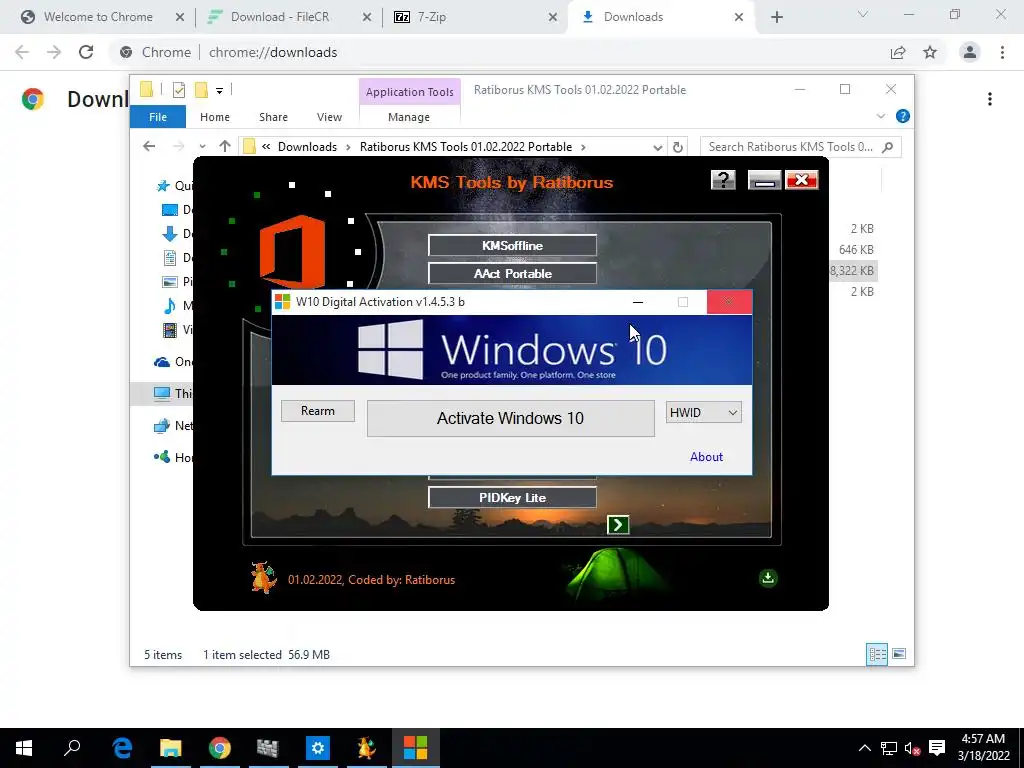Show hidden system tray icons
The width and height of the screenshot is (1024, 768).
864,748
